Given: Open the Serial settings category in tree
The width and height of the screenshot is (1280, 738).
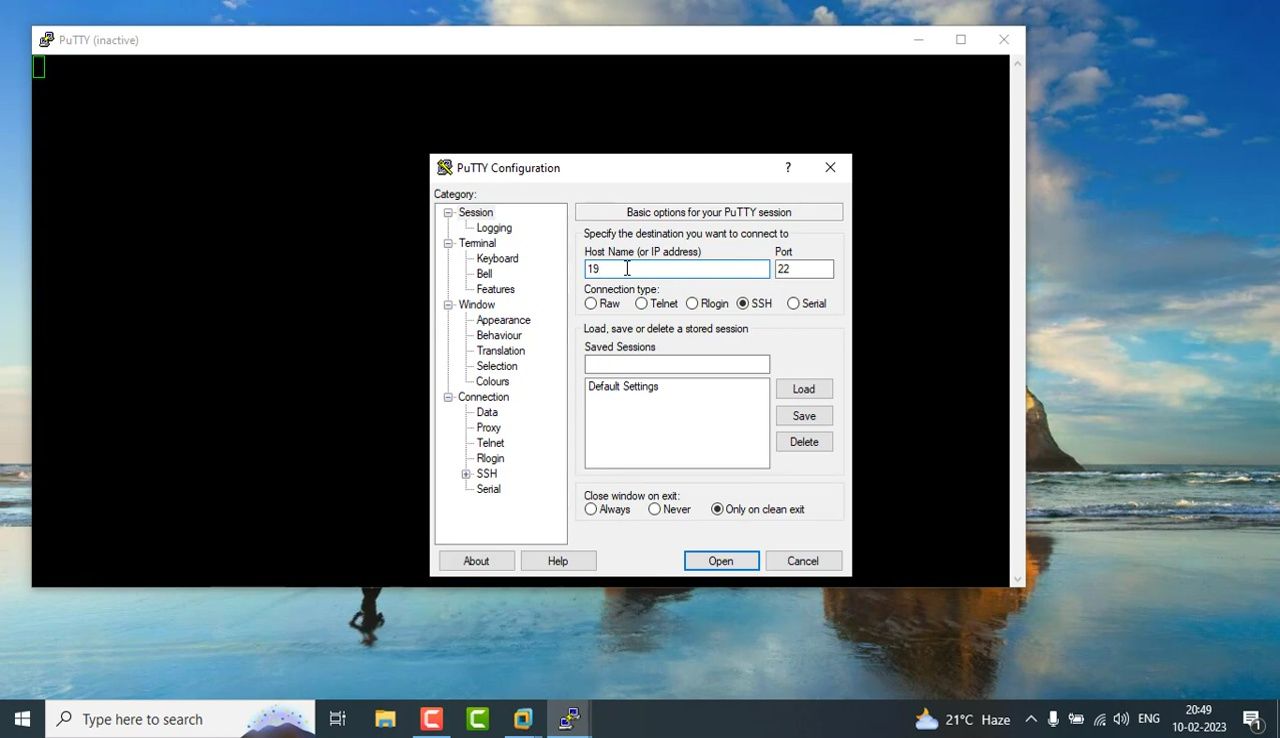Looking at the screenshot, I should click(x=488, y=489).
